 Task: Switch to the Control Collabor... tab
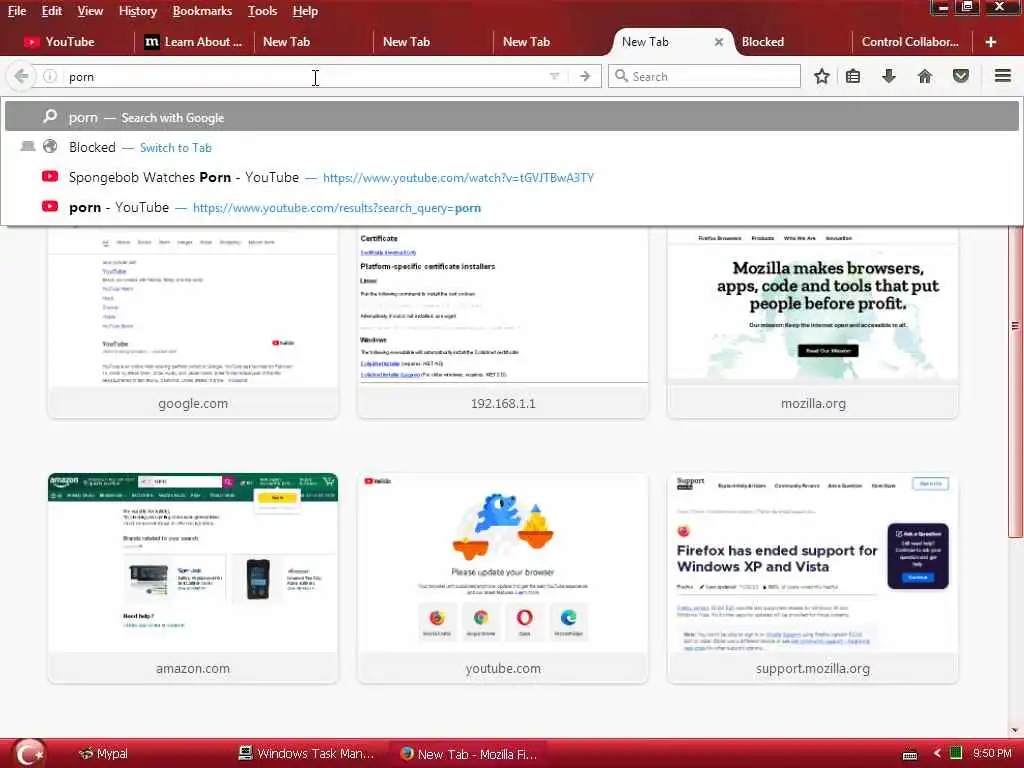912,42
